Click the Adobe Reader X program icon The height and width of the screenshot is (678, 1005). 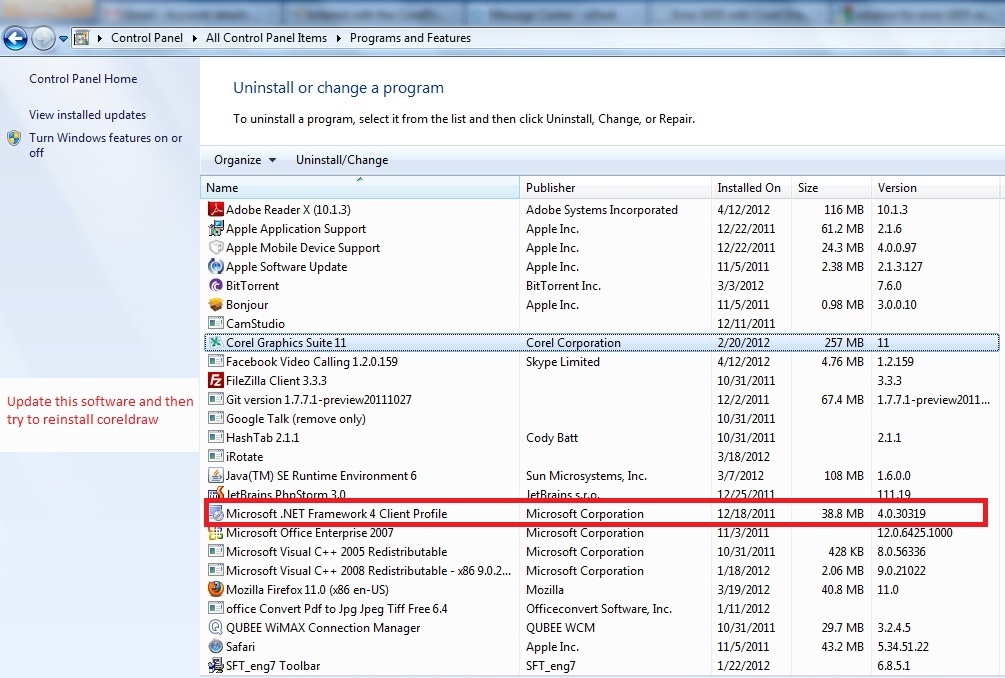[x=215, y=210]
